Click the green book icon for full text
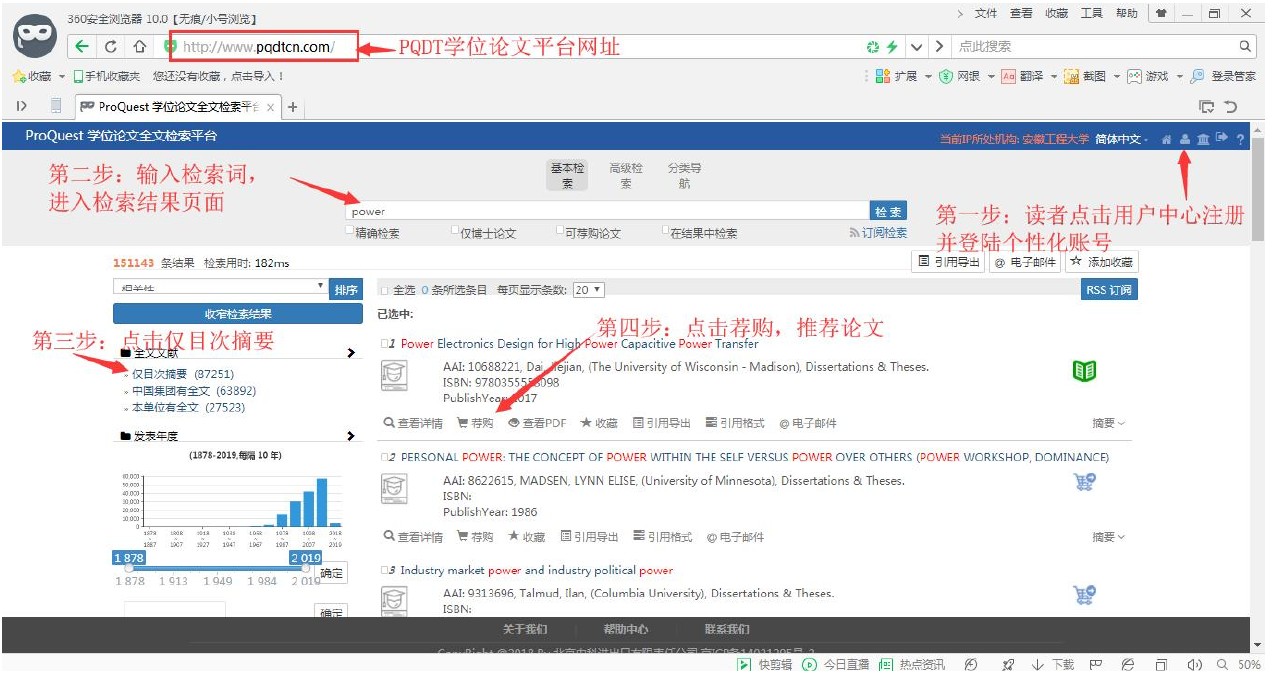The width and height of the screenshot is (1271, 676). [1086, 369]
